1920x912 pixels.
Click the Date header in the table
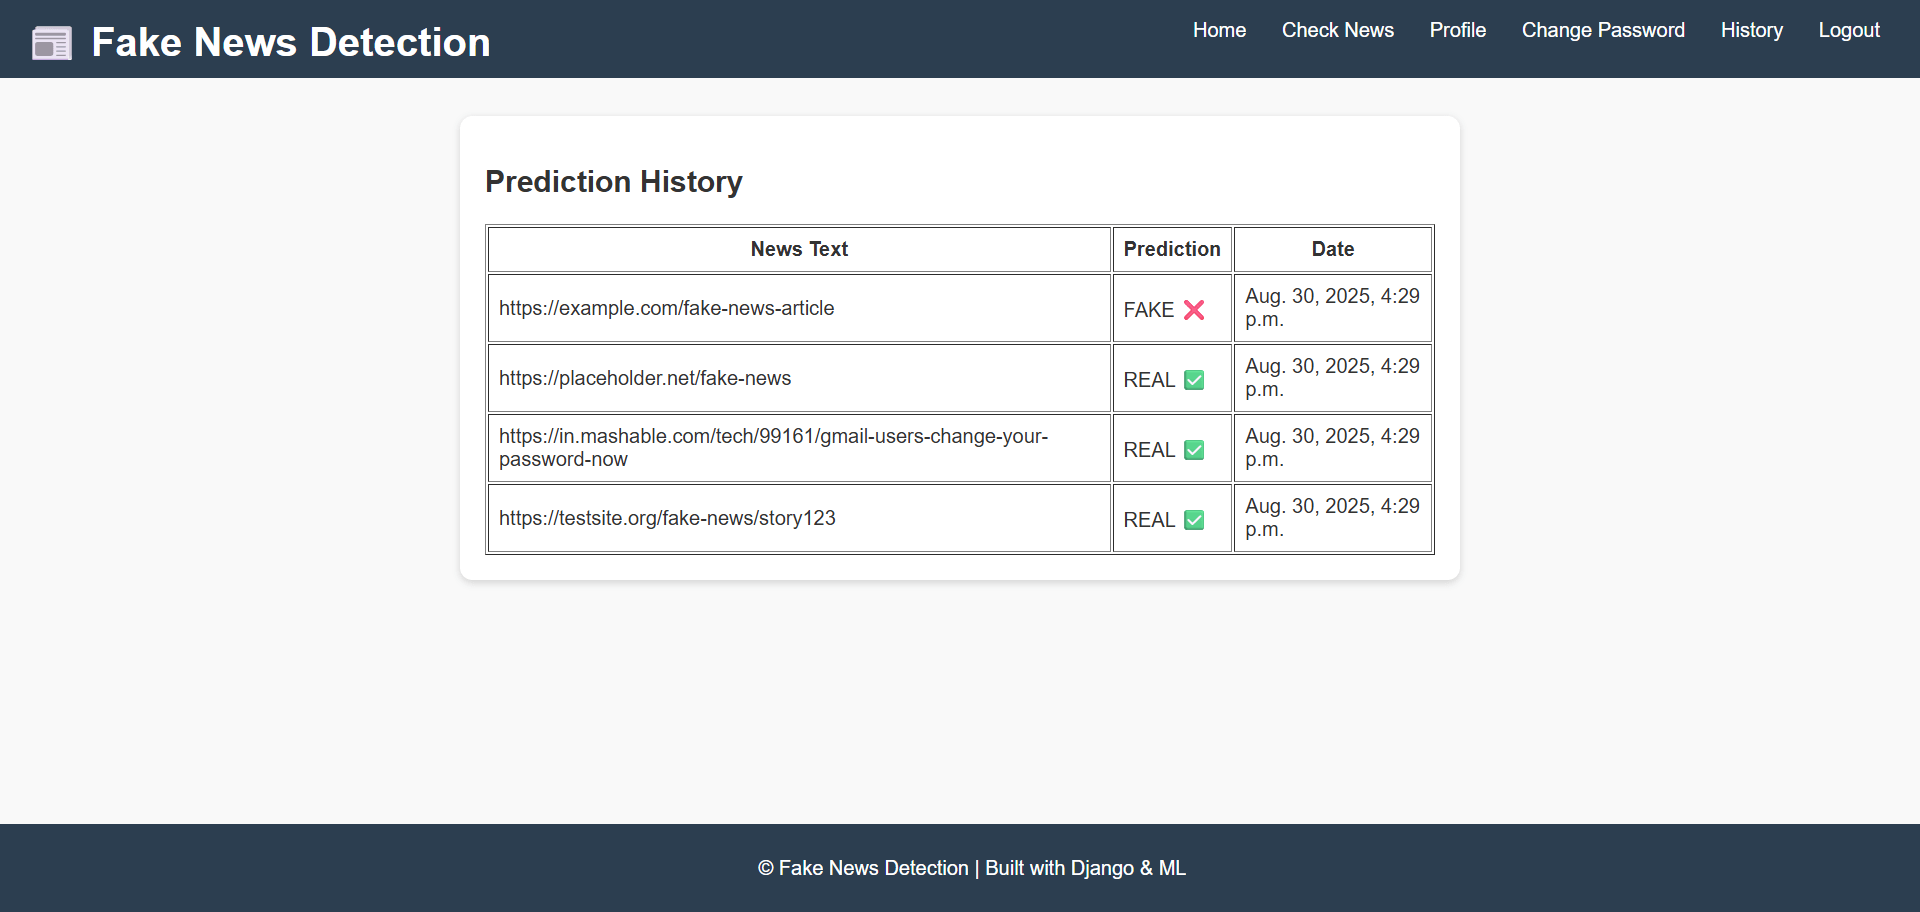tap(1333, 249)
